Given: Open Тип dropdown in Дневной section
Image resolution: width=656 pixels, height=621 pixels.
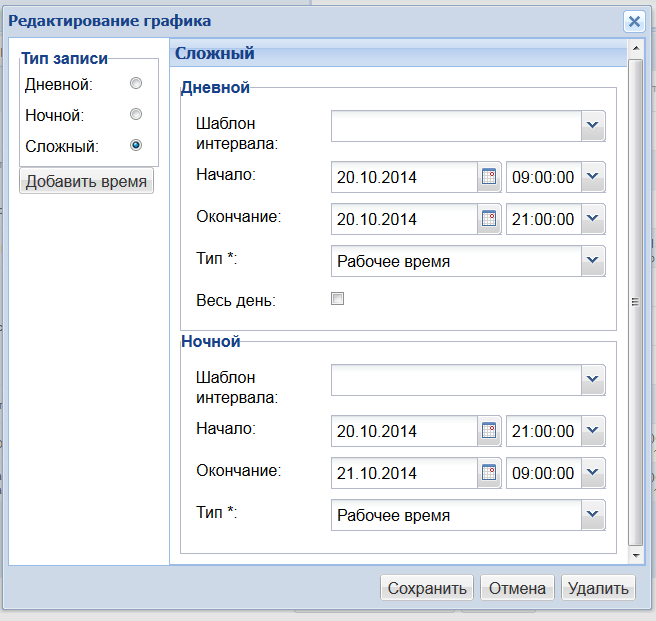Looking at the screenshot, I should coord(593,261).
